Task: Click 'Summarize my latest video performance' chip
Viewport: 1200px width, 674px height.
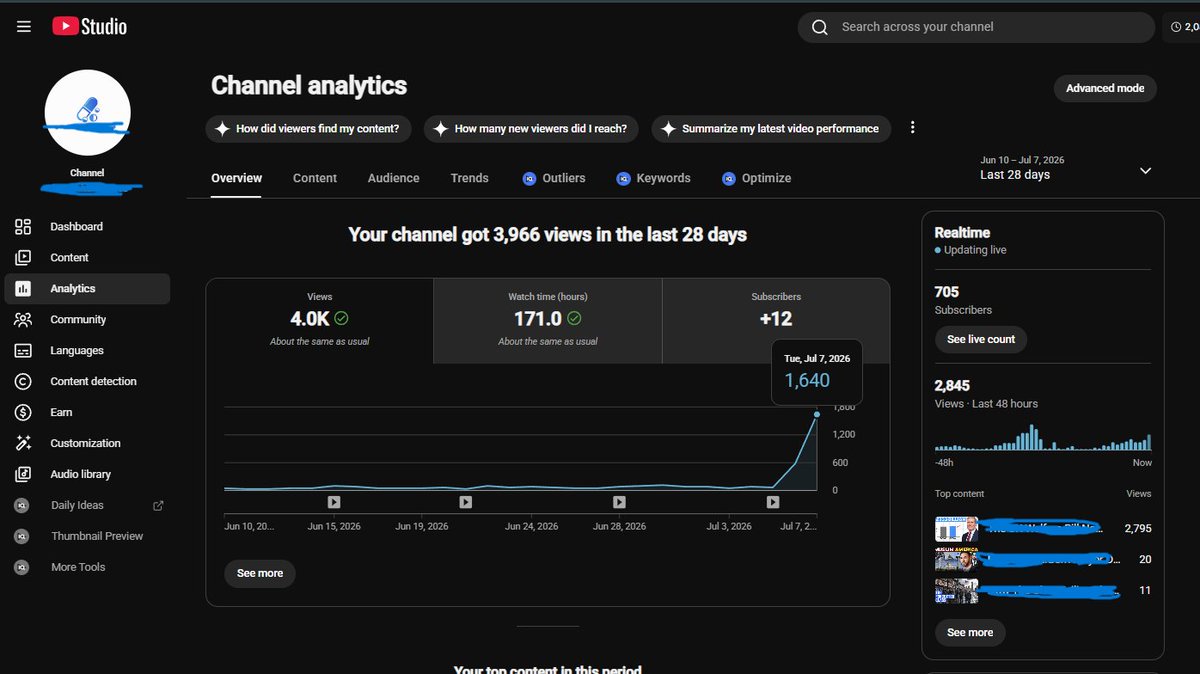Action: (x=771, y=128)
